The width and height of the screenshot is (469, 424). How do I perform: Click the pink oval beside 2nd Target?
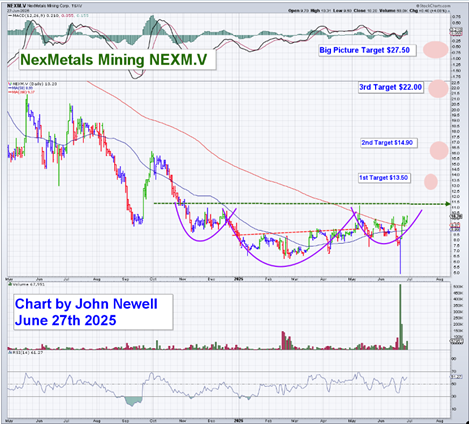pyautogui.click(x=439, y=150)
